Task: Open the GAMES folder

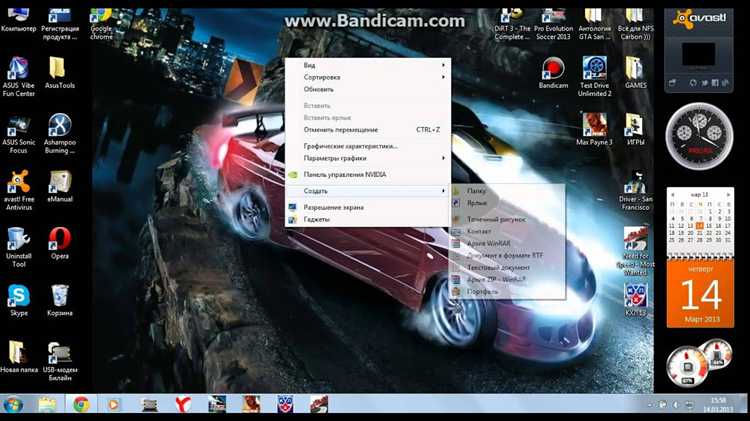Action: pyautogui.click(x=635, y=73)
